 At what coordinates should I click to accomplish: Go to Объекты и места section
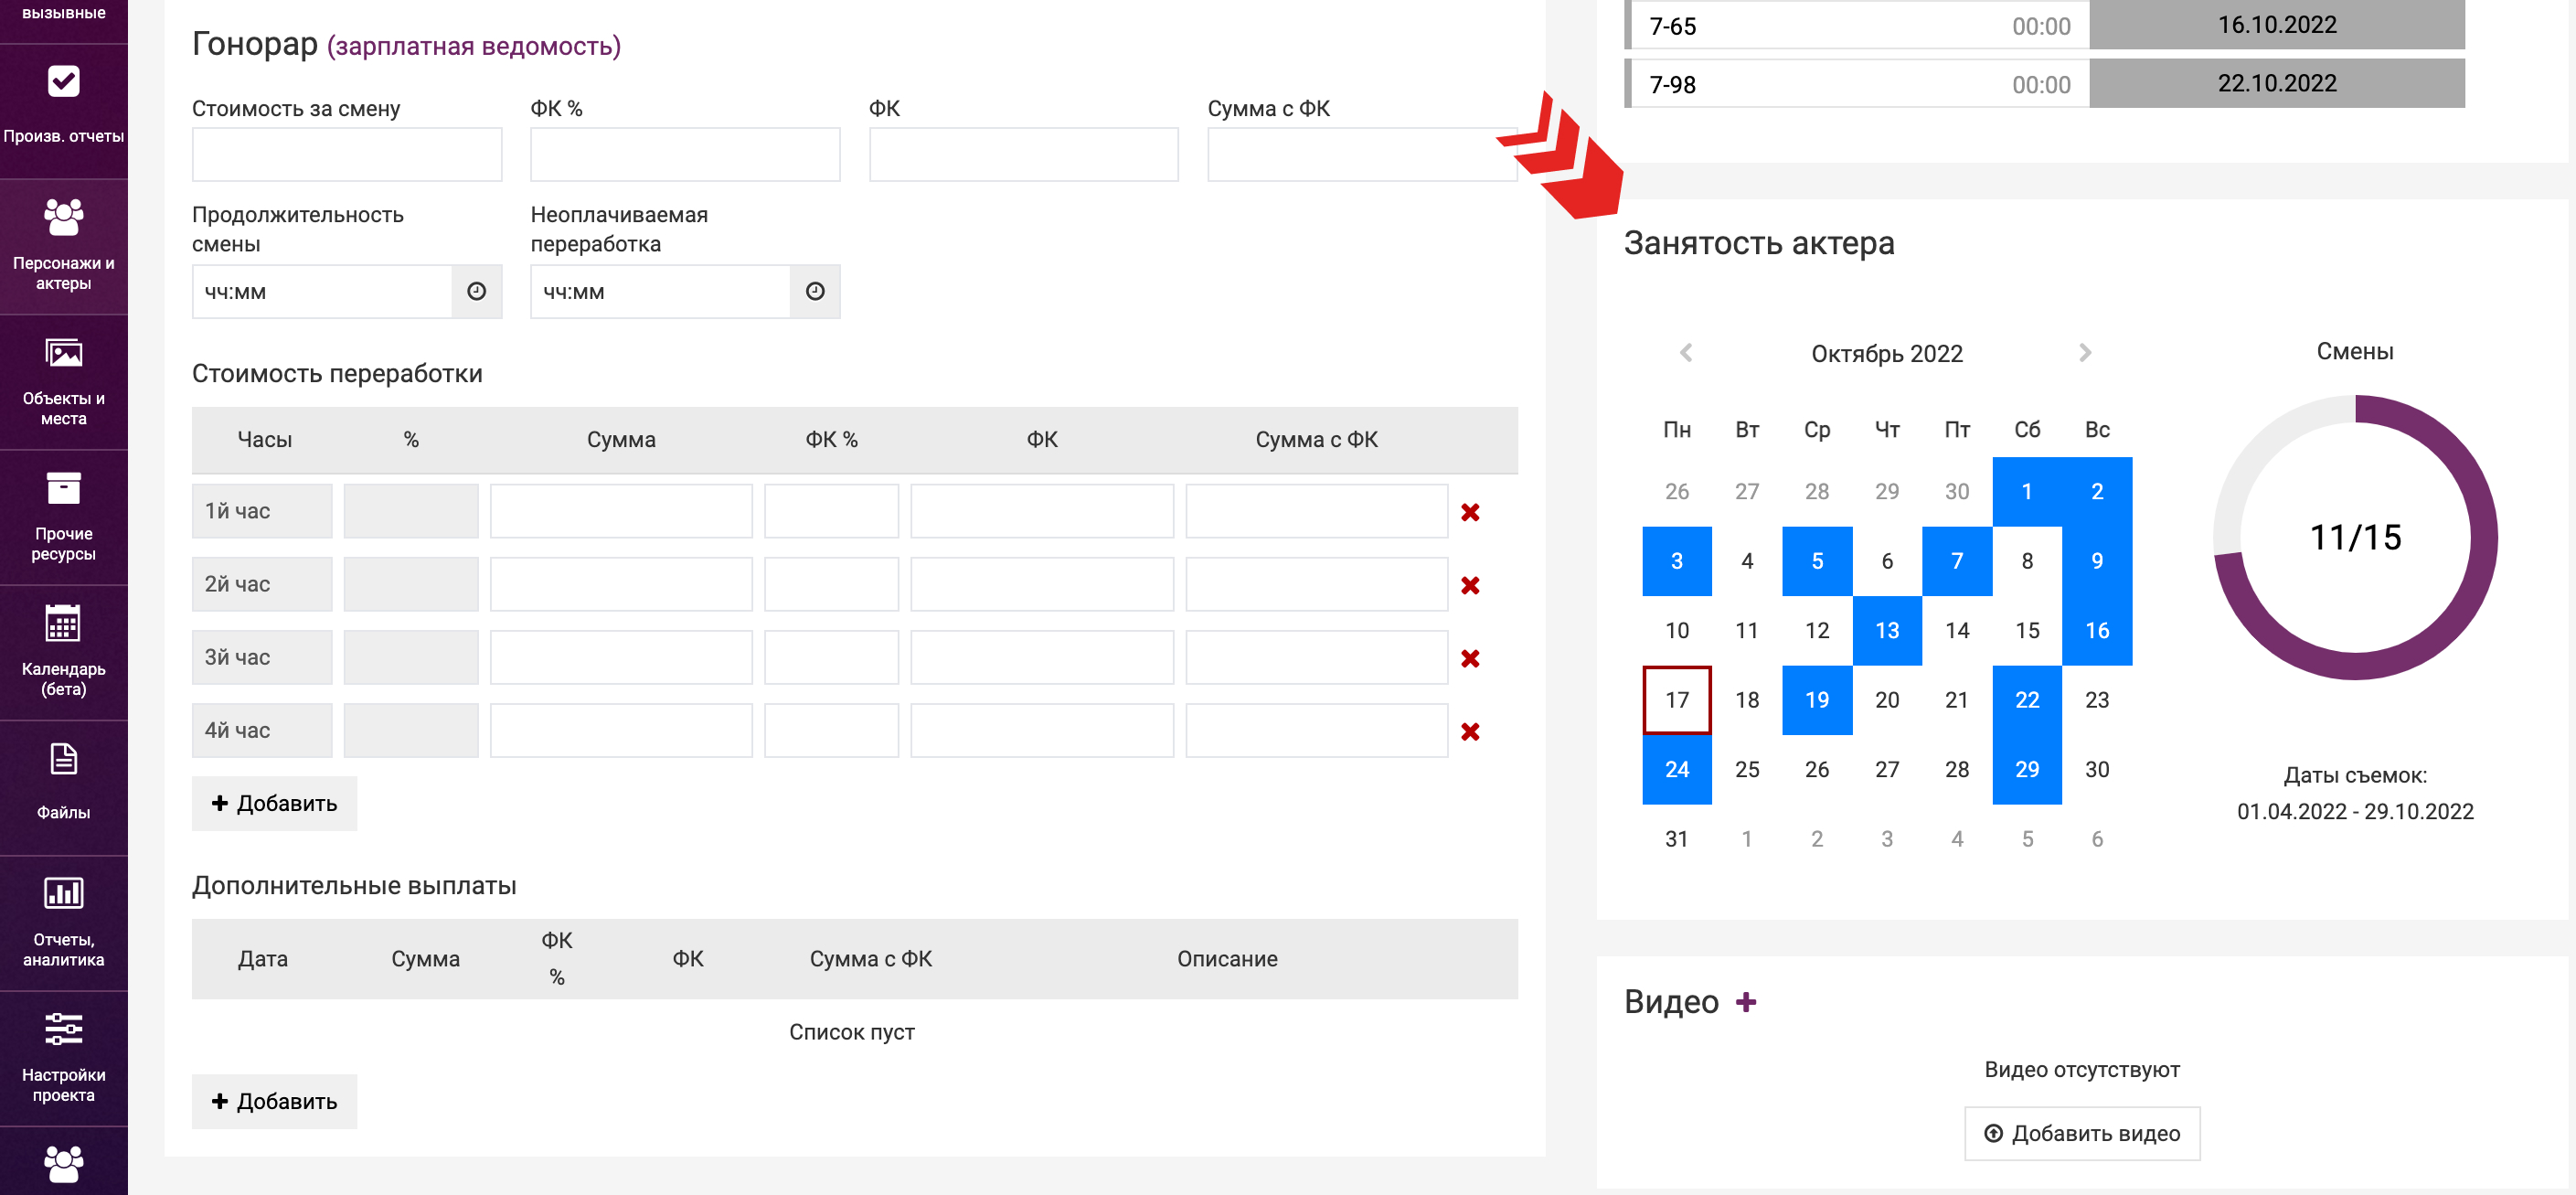pyautogui.click(x=63, y=381)
